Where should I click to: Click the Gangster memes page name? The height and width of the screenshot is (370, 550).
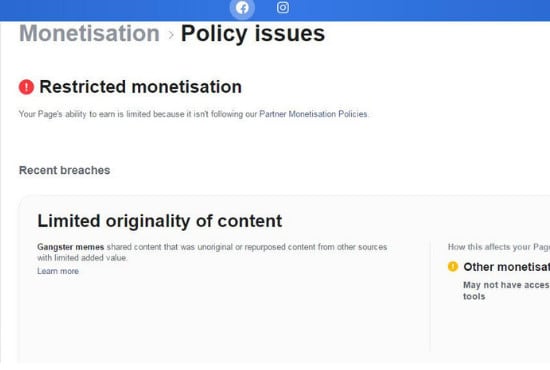point(71,247)
